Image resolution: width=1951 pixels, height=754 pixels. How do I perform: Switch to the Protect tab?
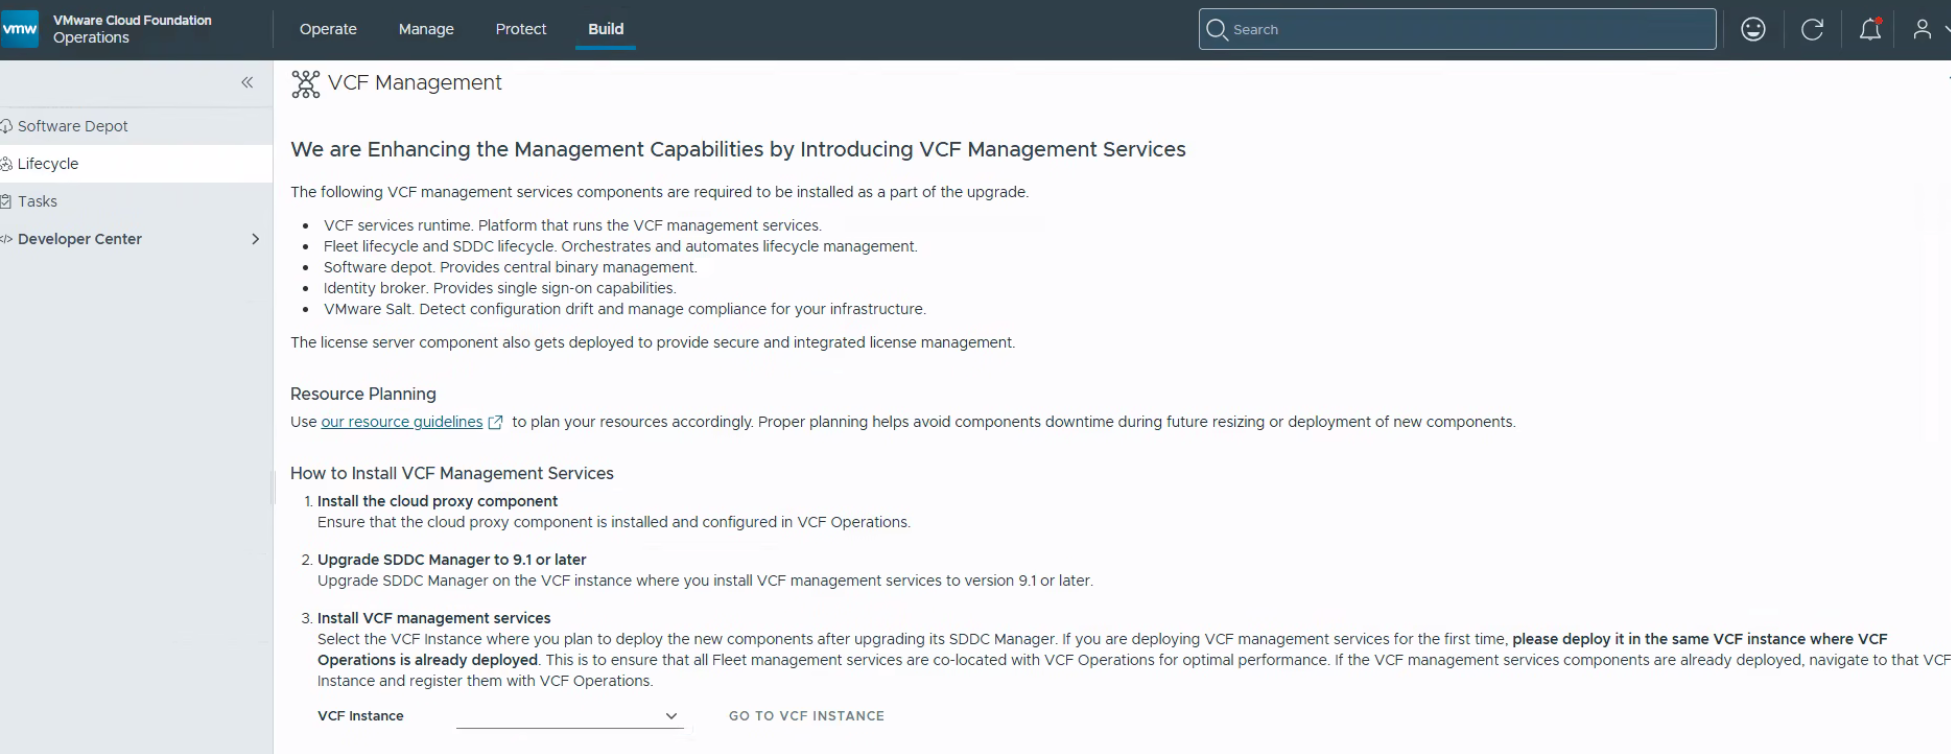coord(521,29)
